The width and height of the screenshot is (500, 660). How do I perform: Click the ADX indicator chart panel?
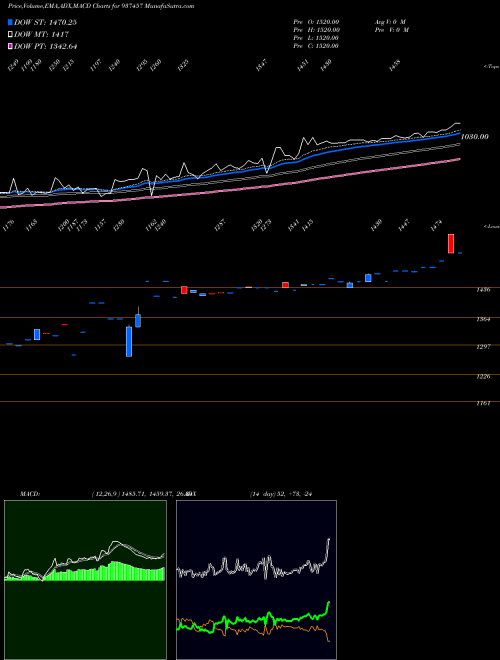coord(256,579)
